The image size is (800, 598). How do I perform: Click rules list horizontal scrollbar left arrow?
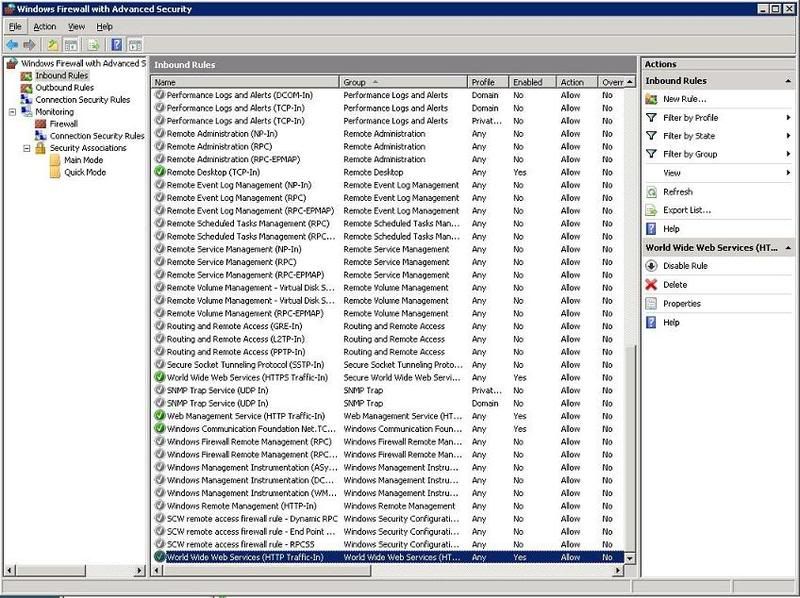point(157,570)
